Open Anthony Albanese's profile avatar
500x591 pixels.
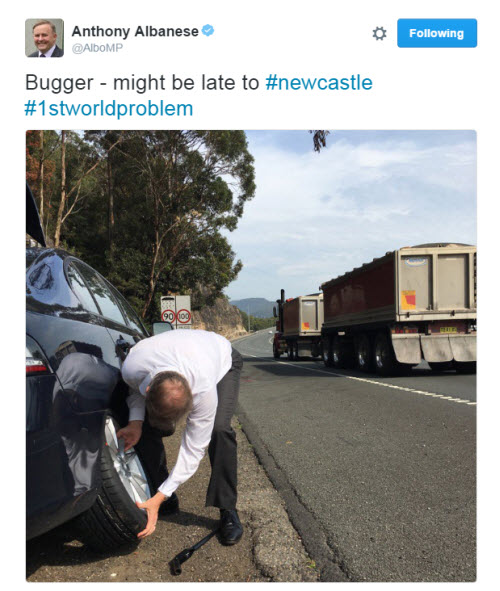44,38
